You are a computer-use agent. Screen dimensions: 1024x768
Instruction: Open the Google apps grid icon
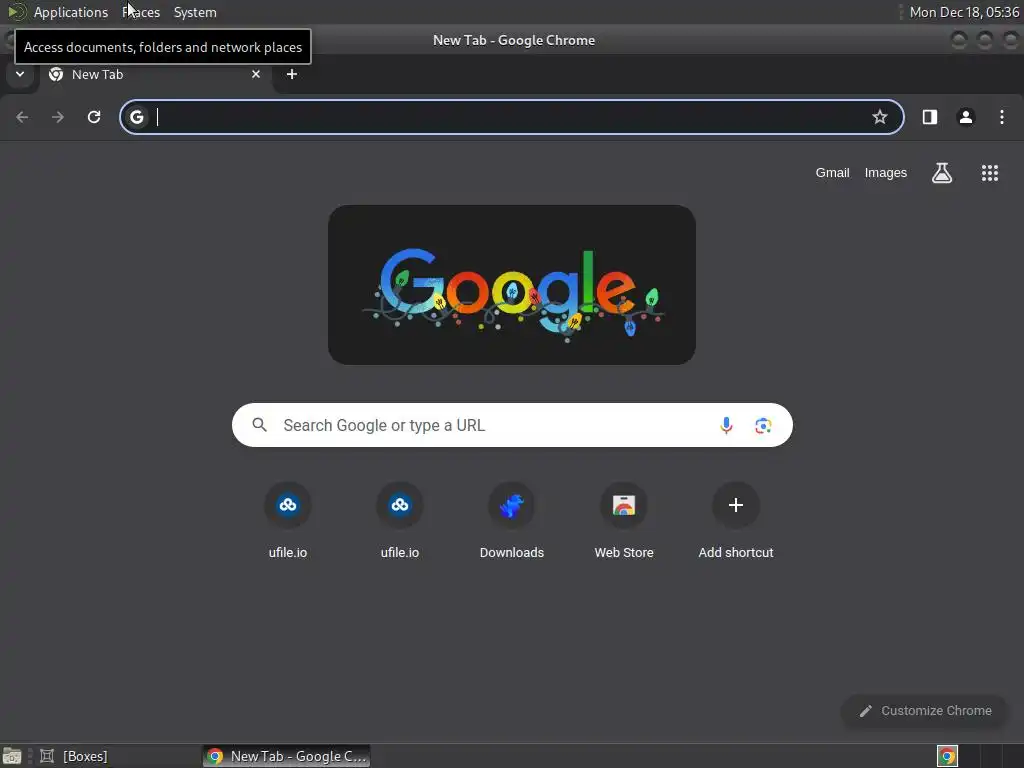coord(990,173)
